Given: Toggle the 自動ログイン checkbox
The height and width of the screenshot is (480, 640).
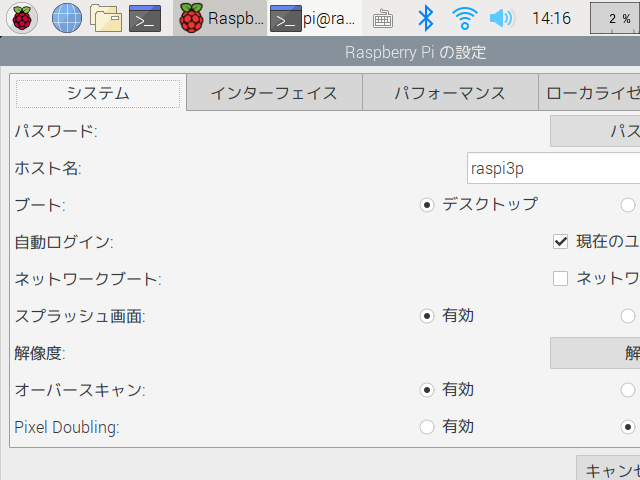Looking at the screenshot, I should 560,241.
